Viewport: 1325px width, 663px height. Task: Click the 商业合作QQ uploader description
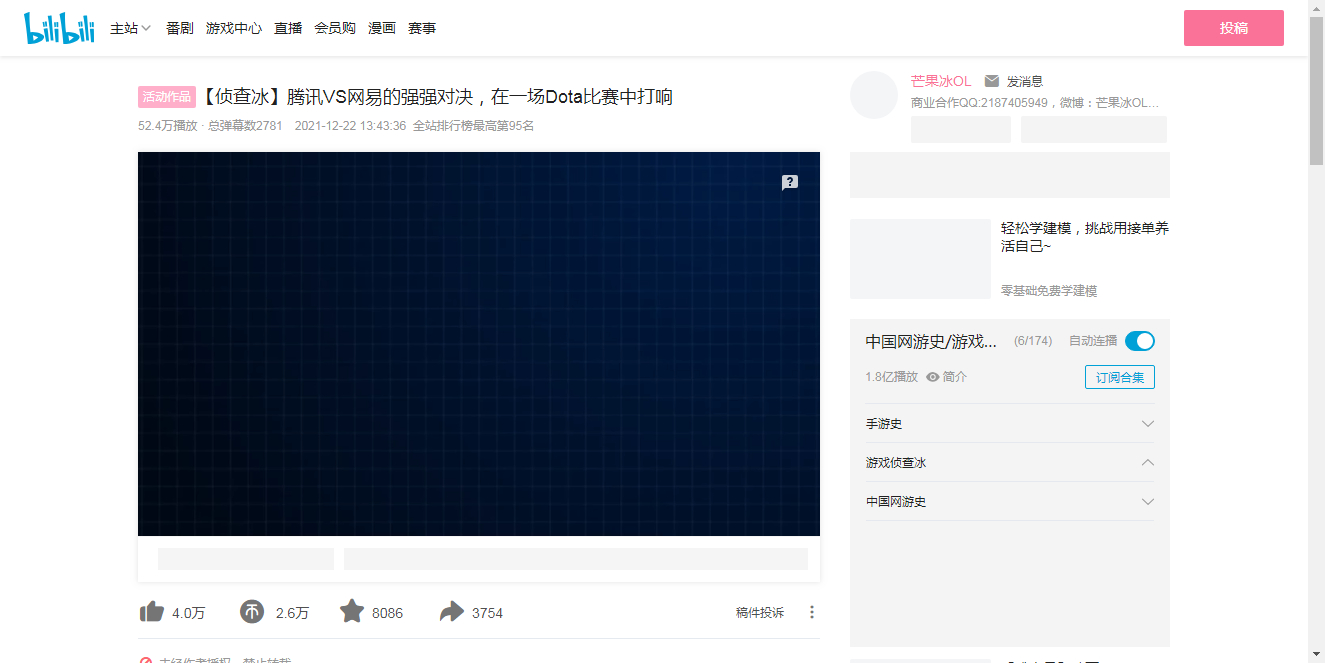click(x=1035, y=103)
